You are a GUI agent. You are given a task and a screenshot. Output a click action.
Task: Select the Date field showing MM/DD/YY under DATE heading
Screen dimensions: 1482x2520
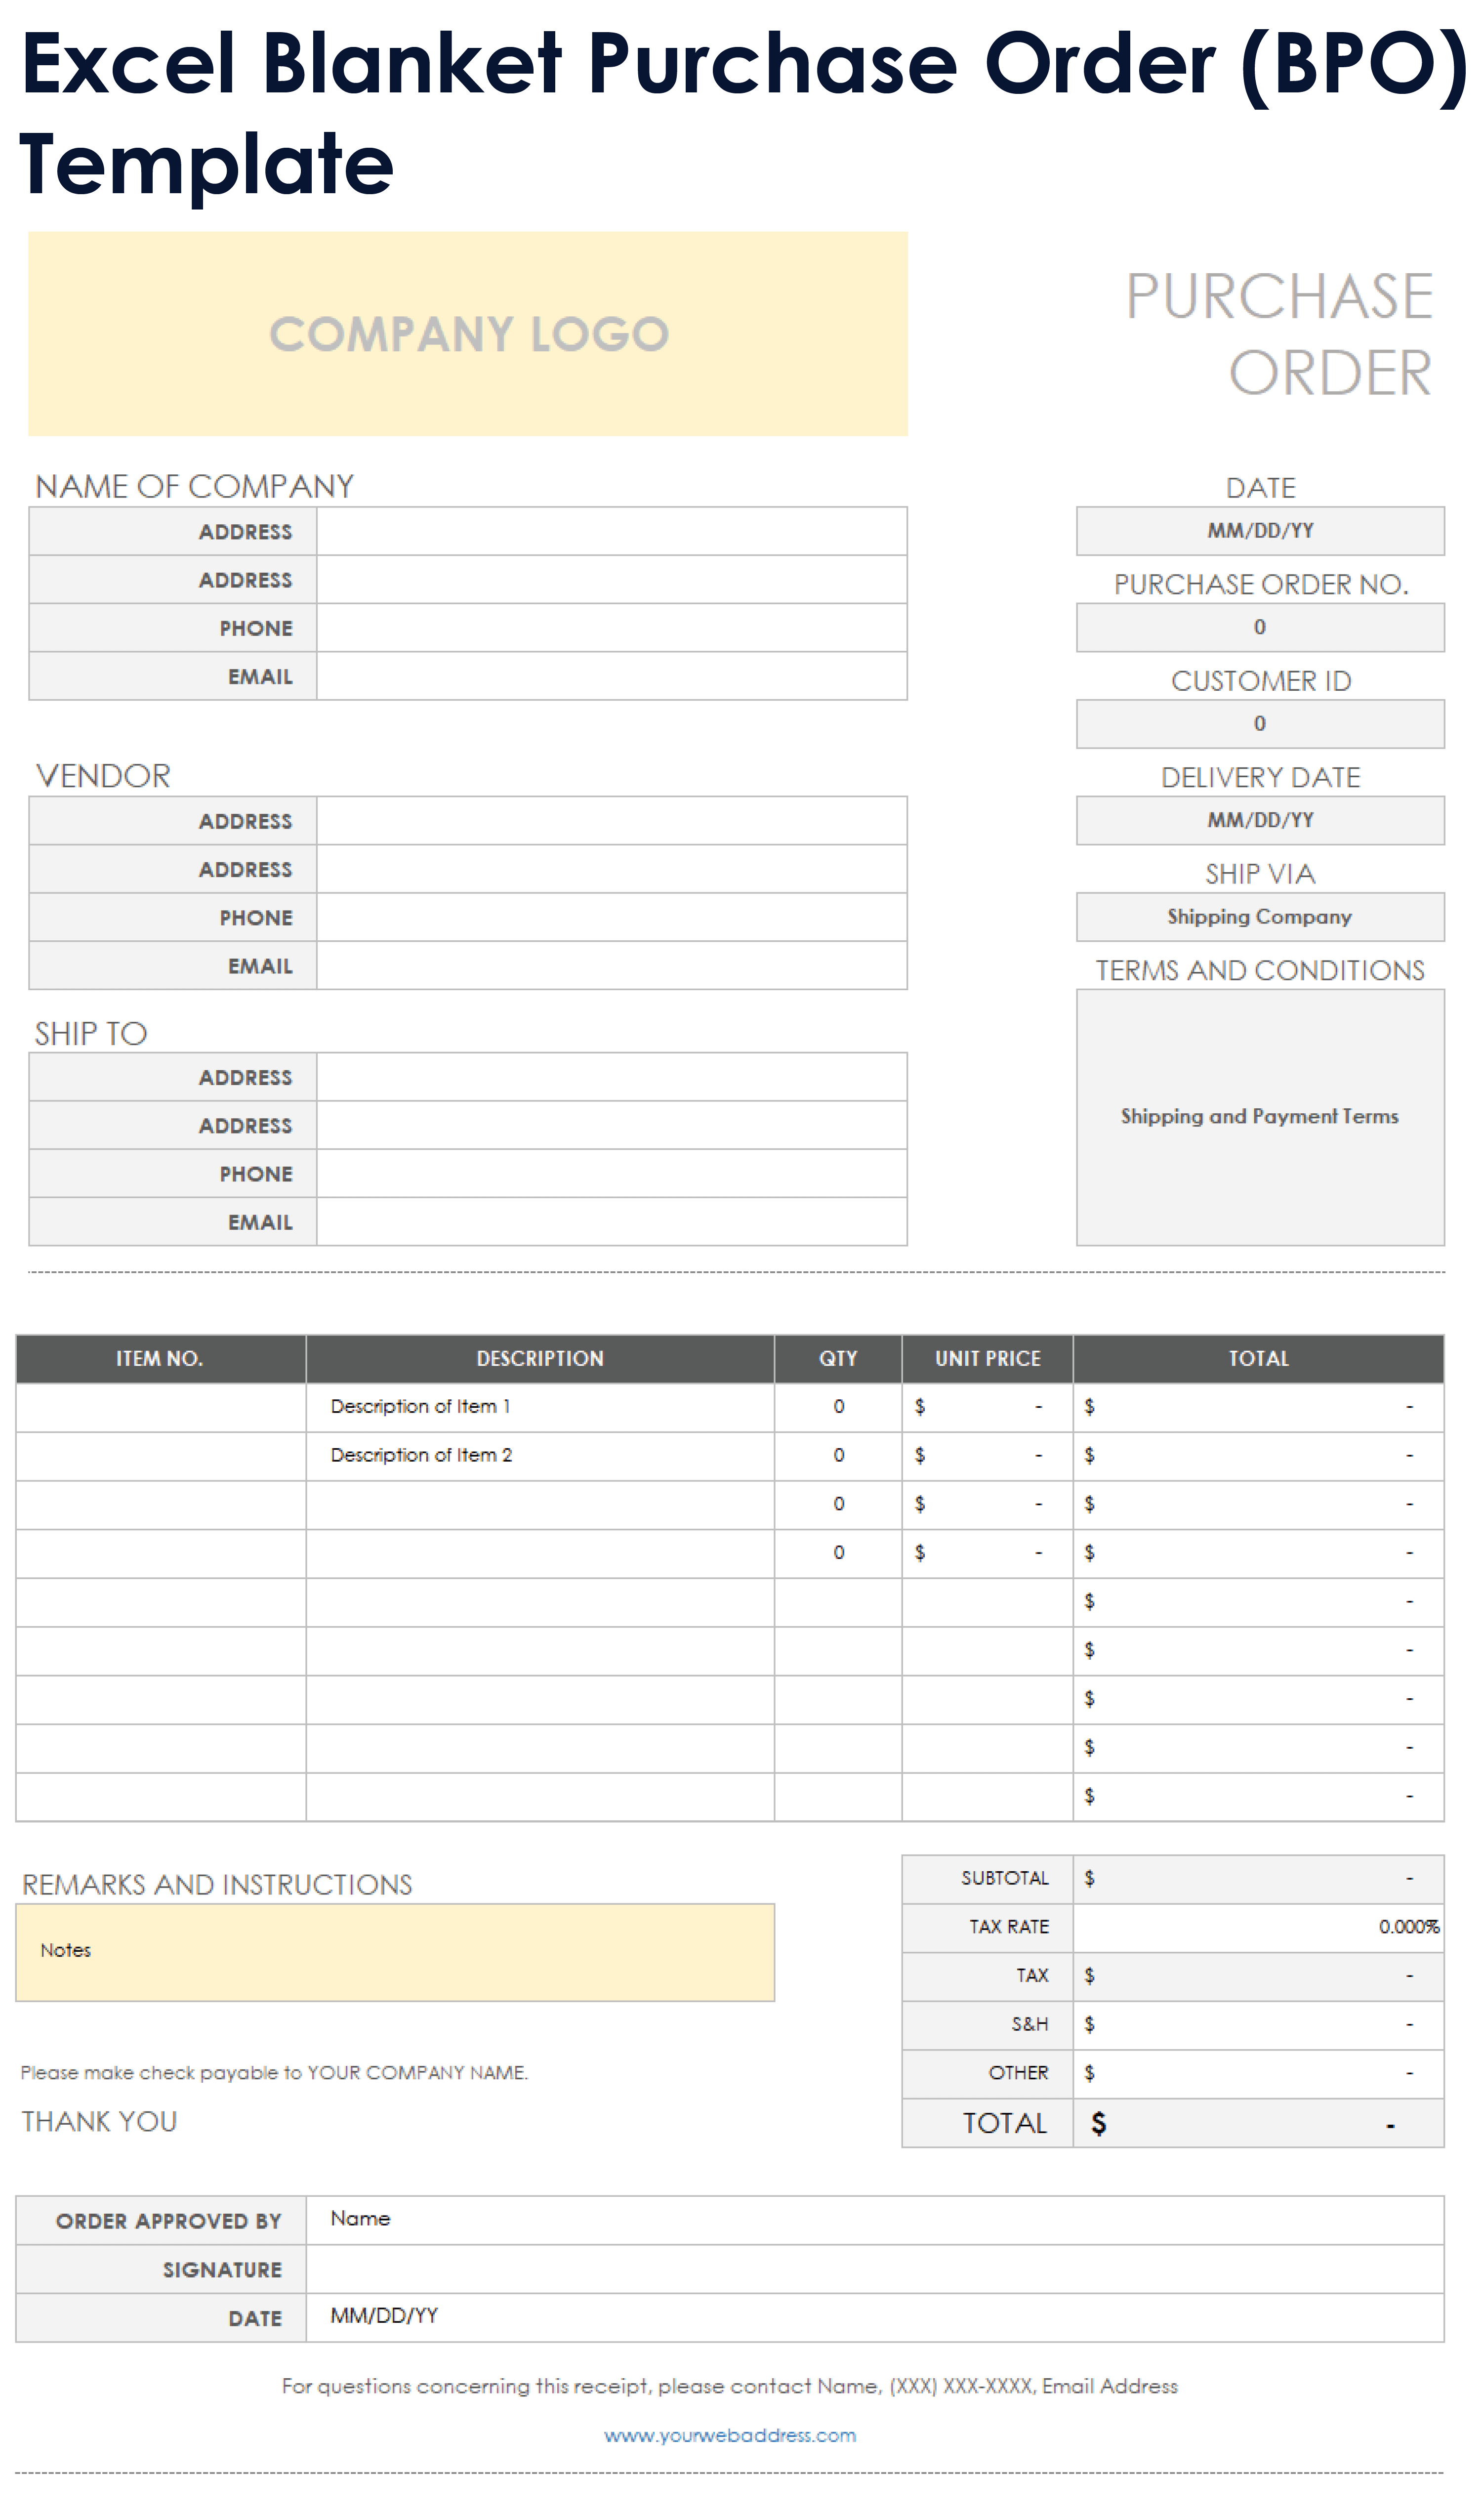(1260, 531)
